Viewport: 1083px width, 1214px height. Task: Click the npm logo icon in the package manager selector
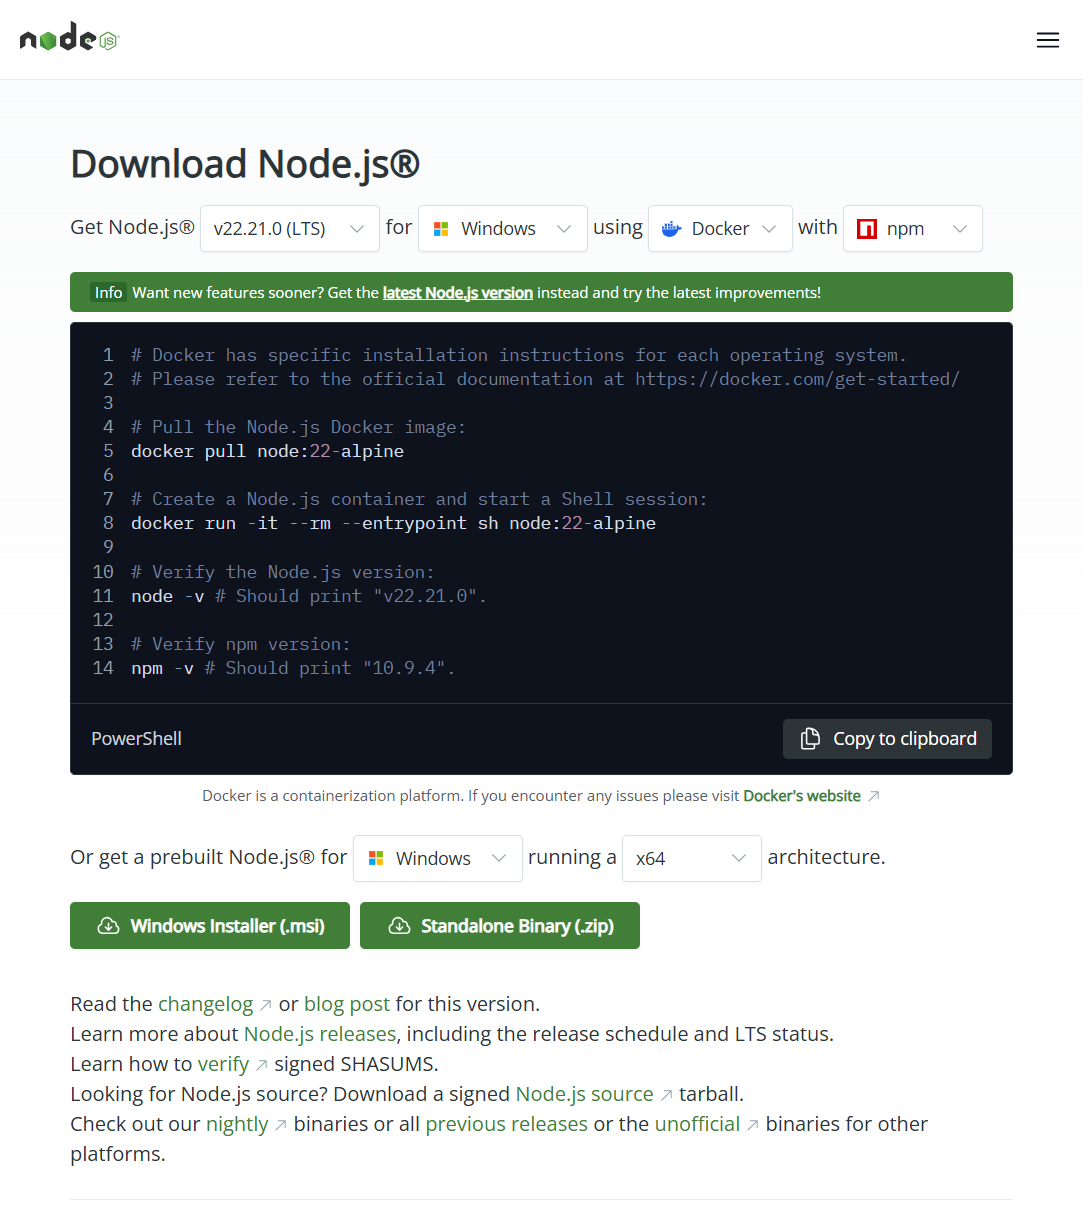pyautogui.click(x=866, y=228)
